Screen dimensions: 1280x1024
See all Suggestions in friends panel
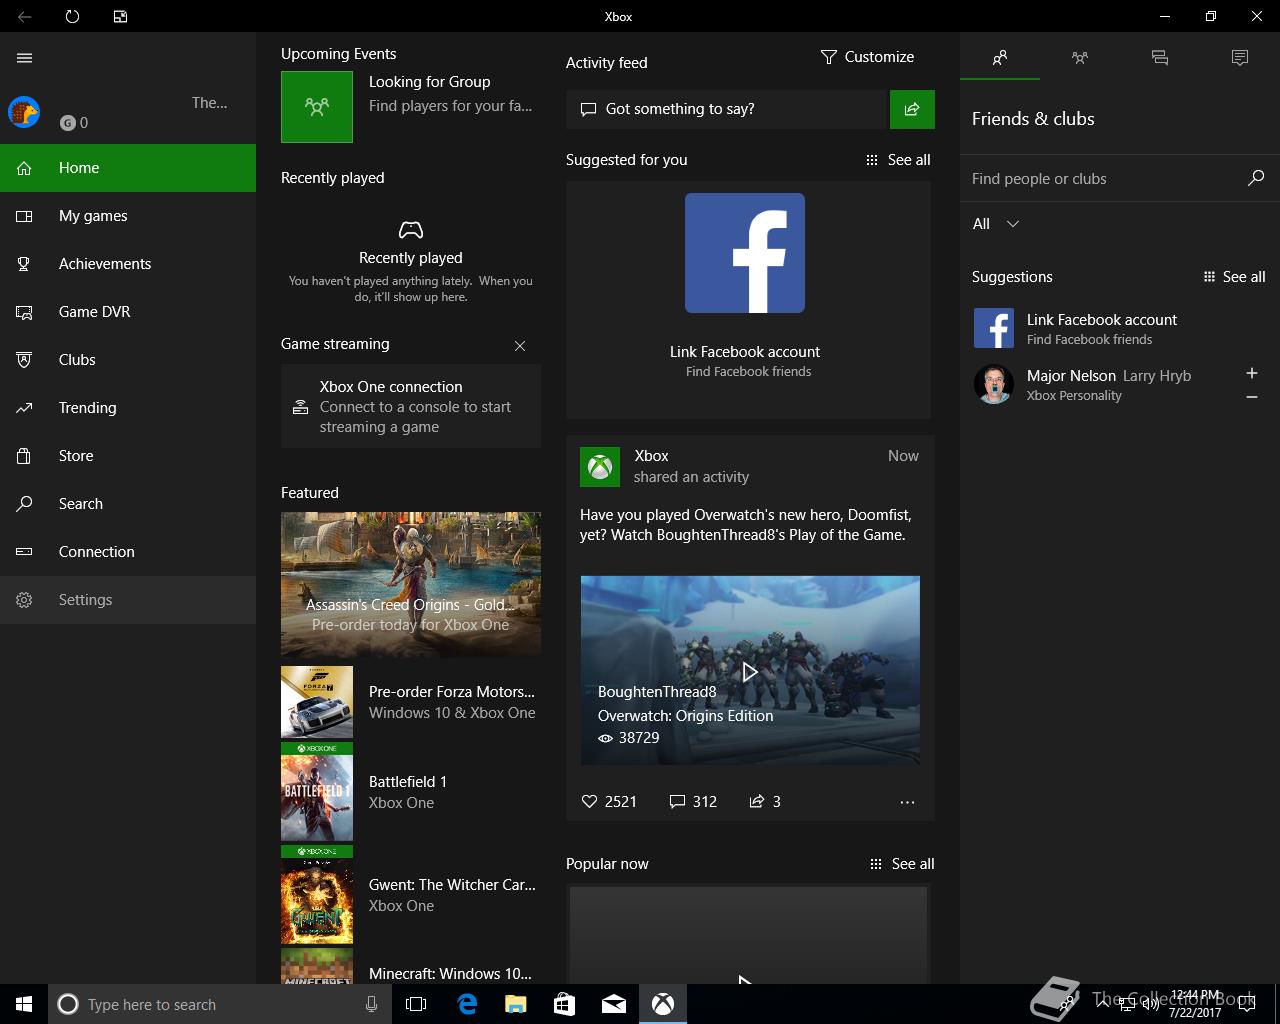coord(1234,277)
